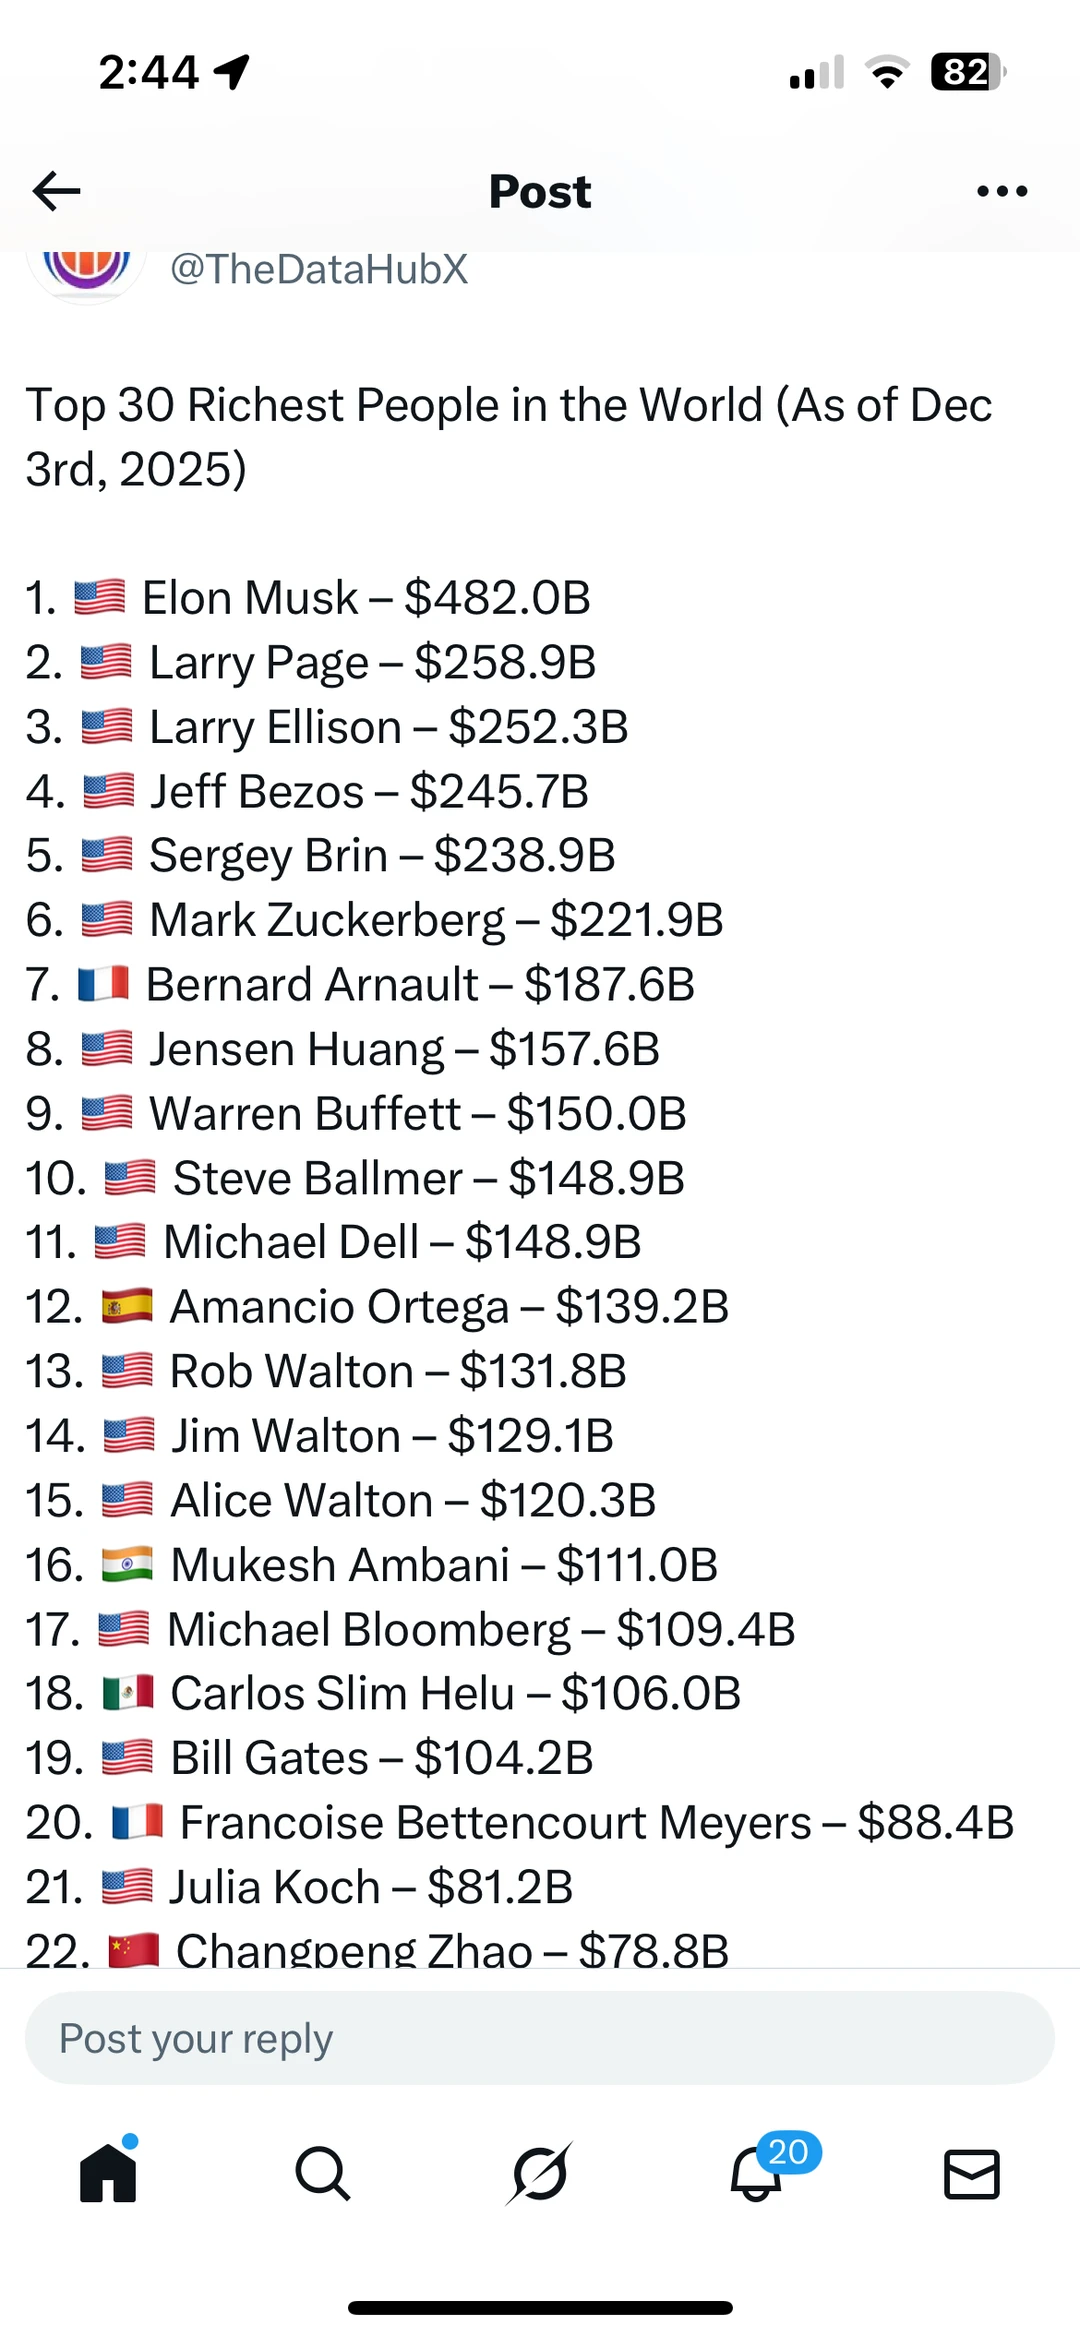Open the Messages envelope tab

point(972,2174)
